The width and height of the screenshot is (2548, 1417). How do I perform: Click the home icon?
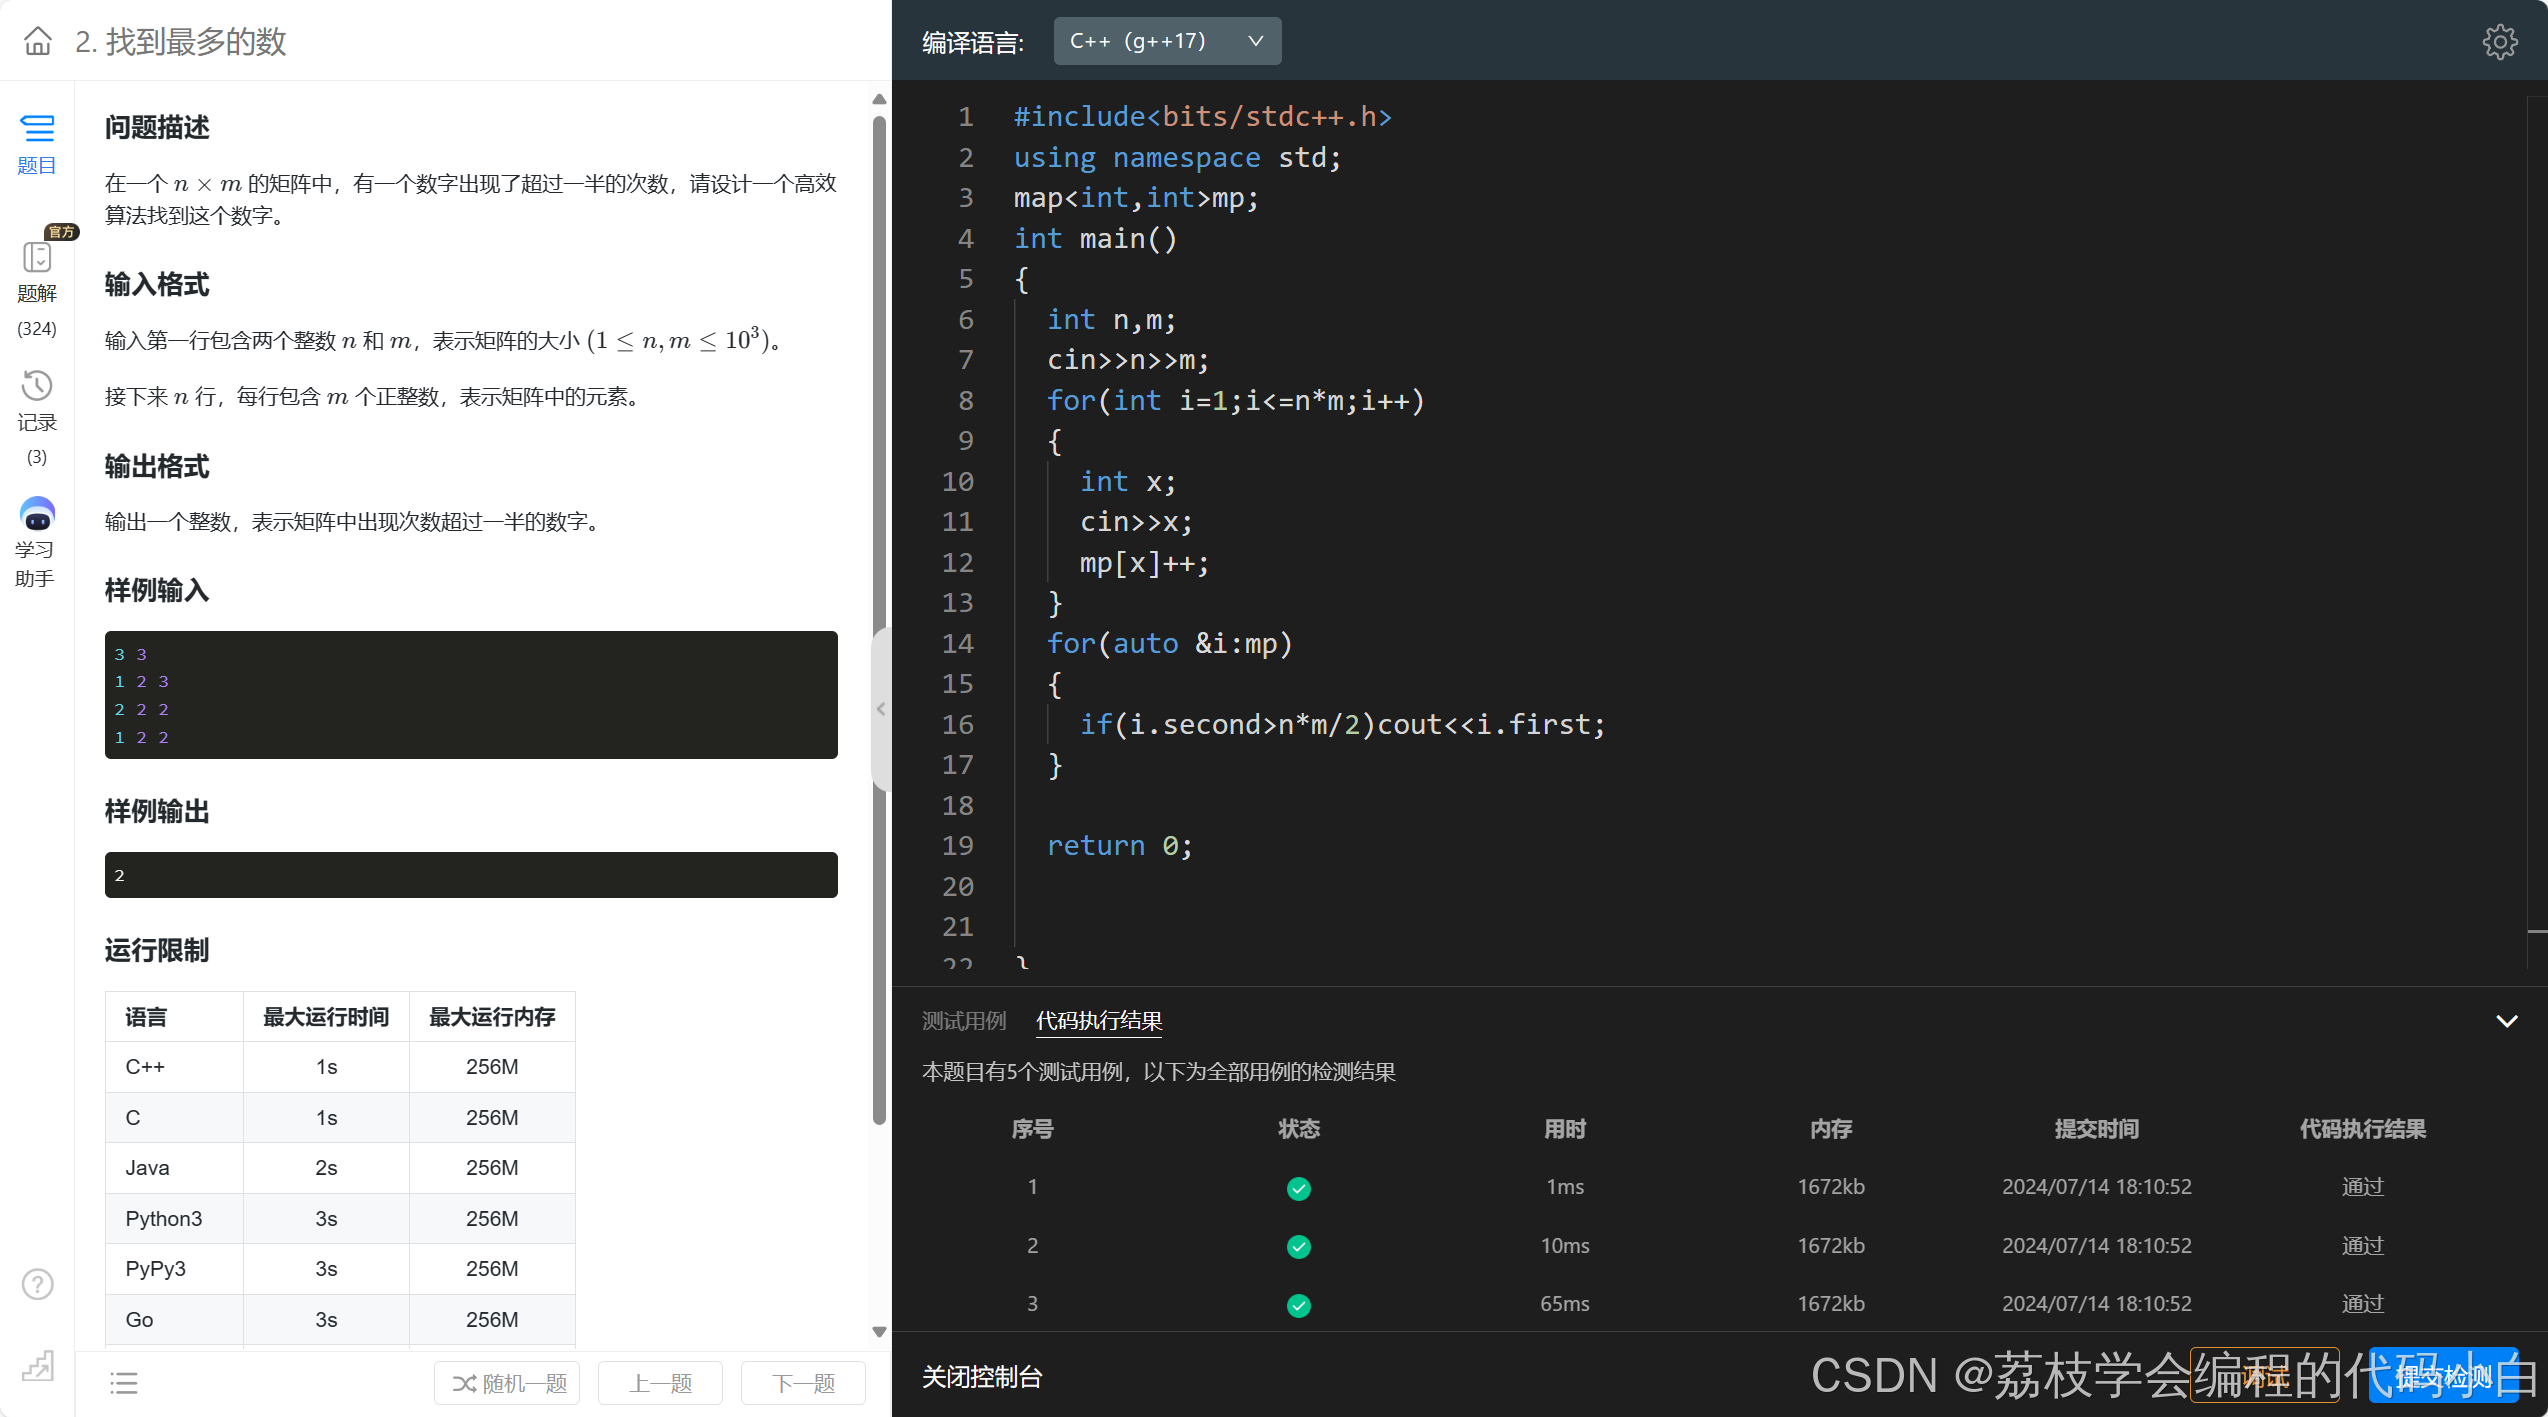coord(38,41)
